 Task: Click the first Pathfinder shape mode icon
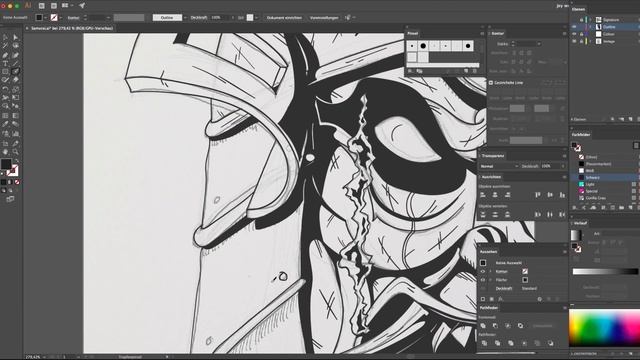pyautogui.click(x=483, y=326)
